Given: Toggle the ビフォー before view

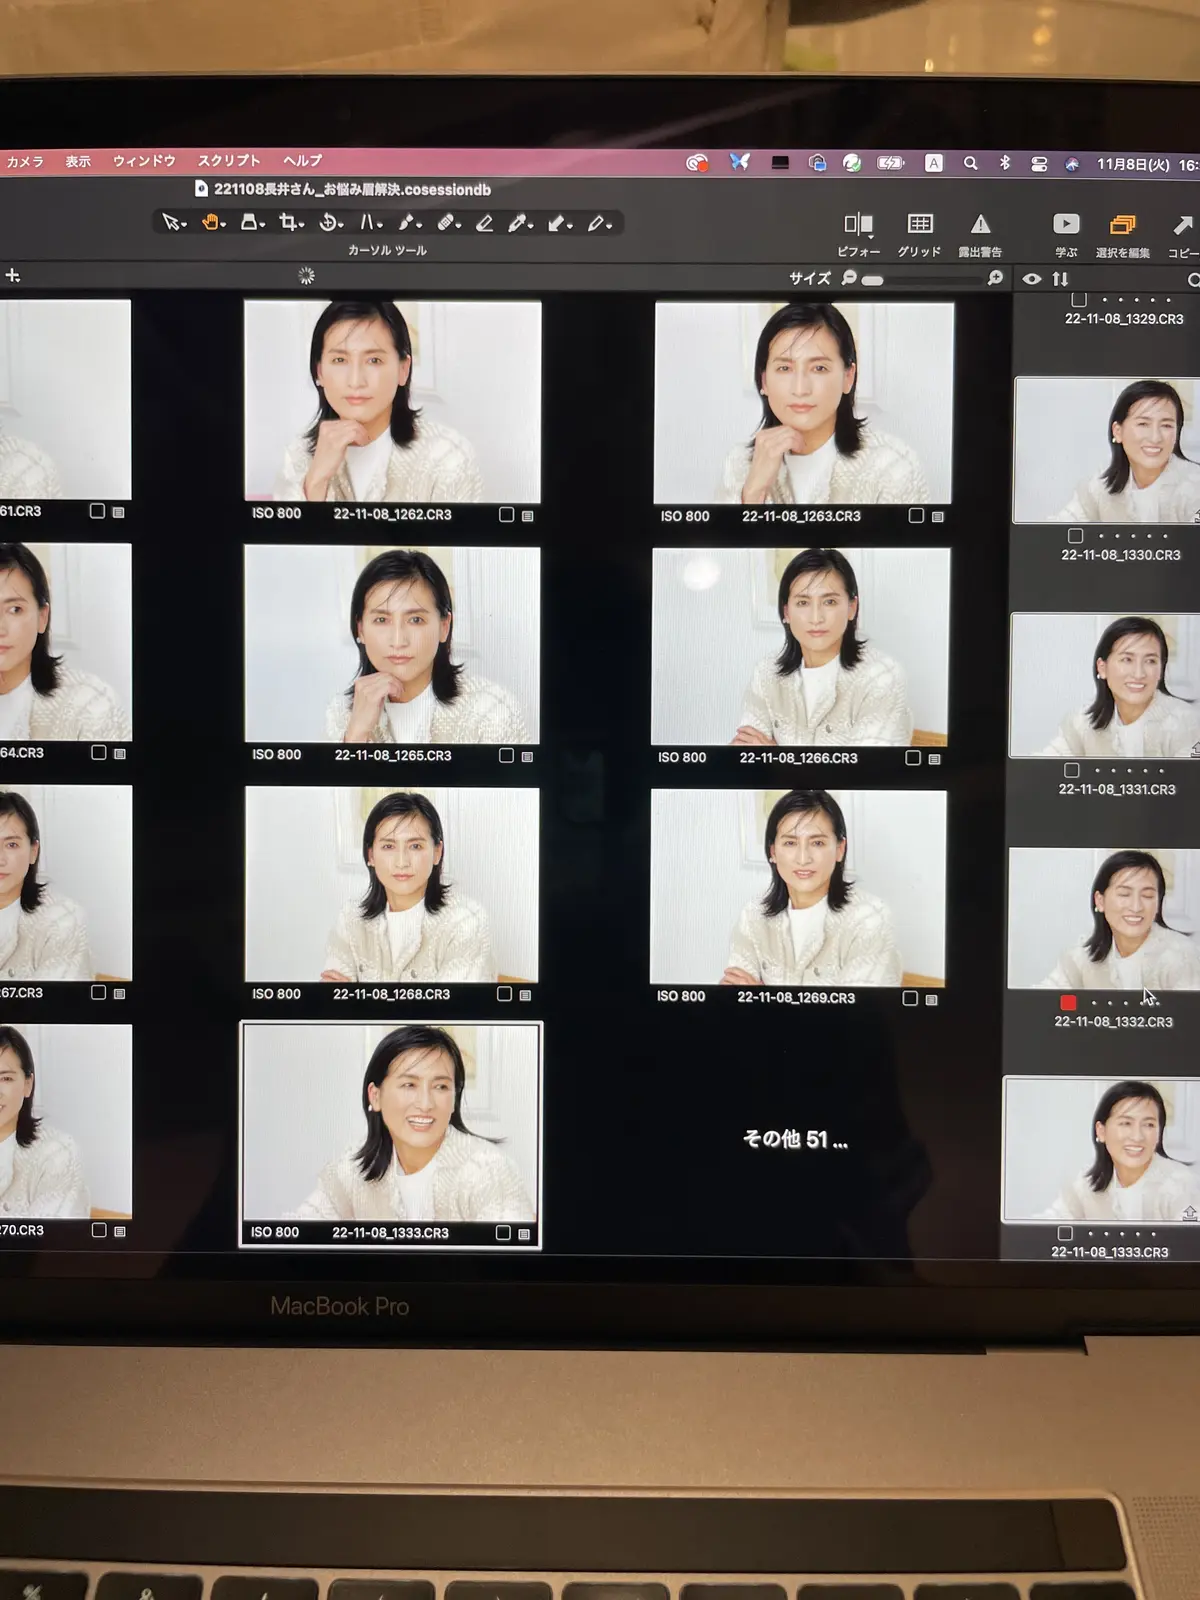Looking at the screenshot, I should (x=858, y=234).
